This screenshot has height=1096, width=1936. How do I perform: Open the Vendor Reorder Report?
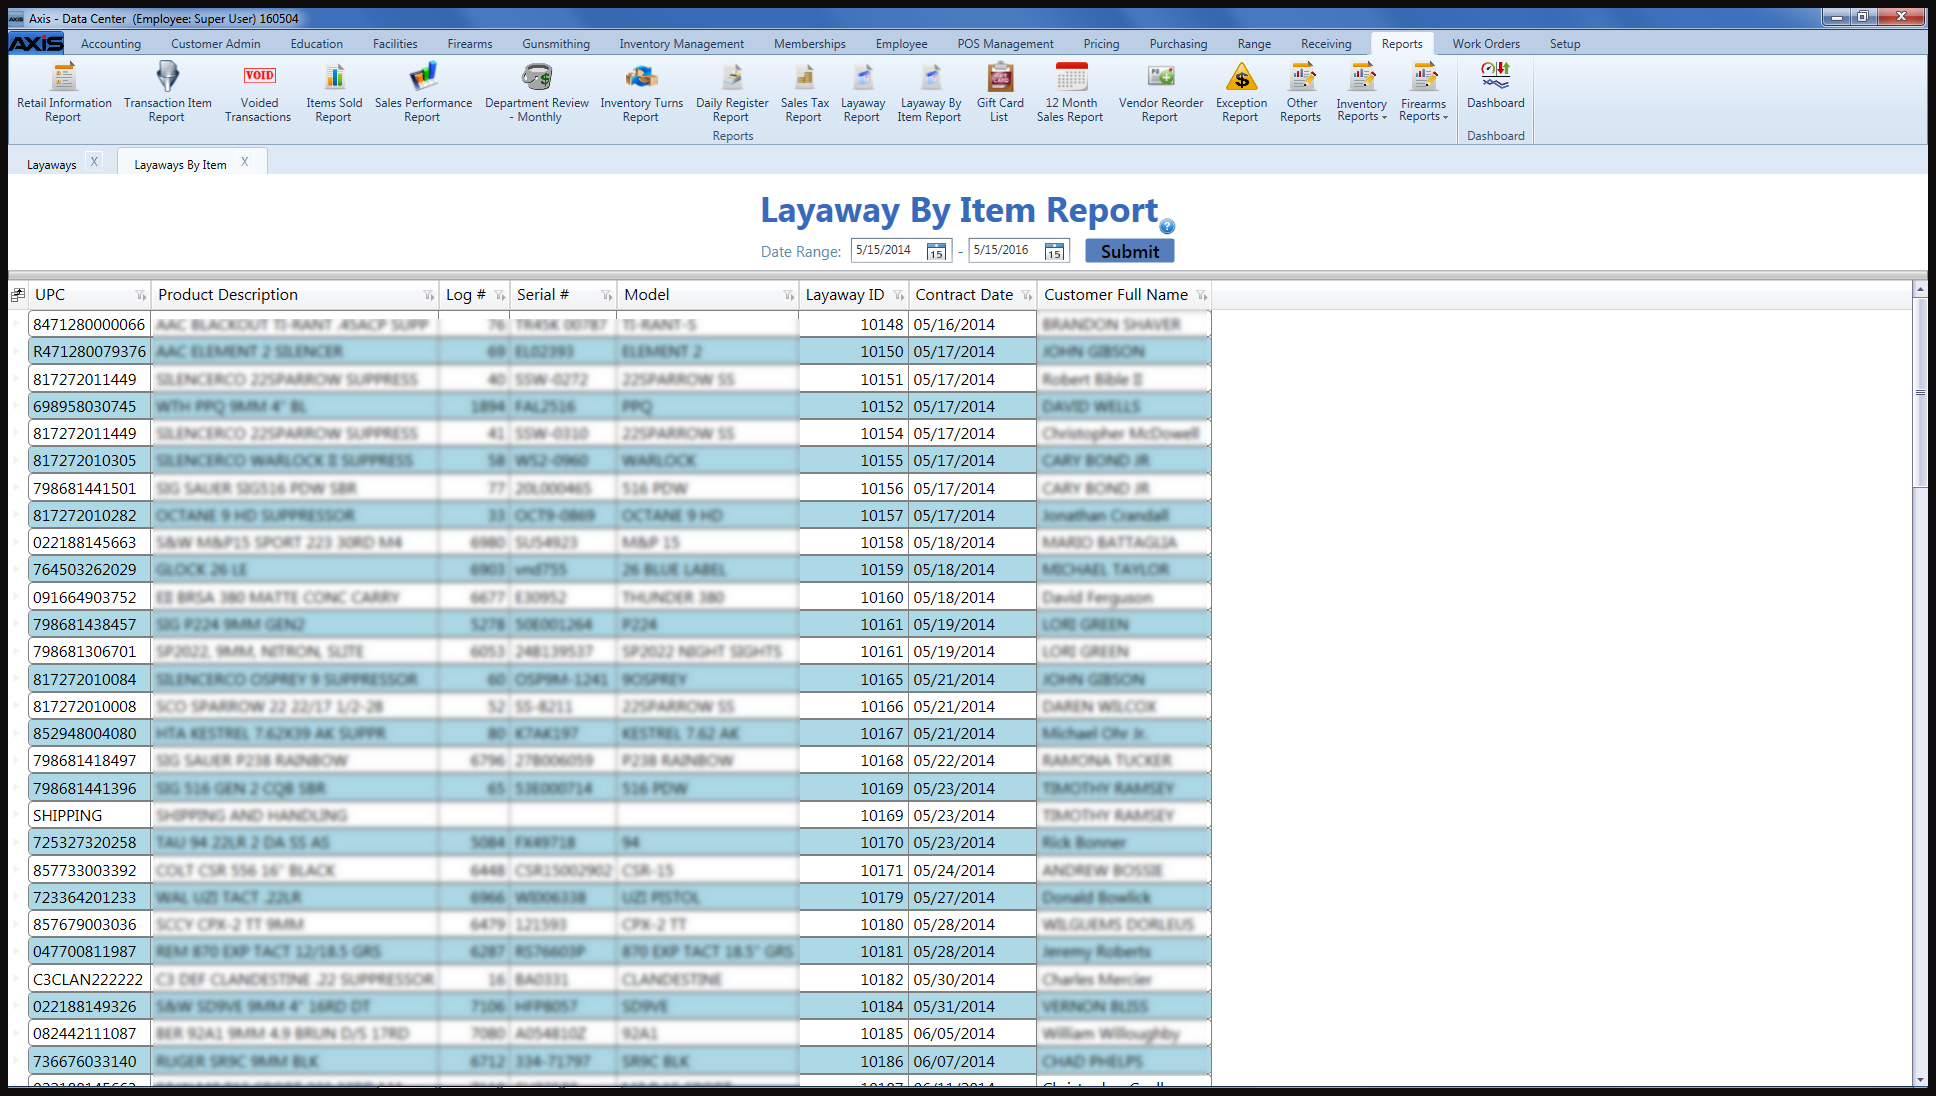pos(1161,92)
